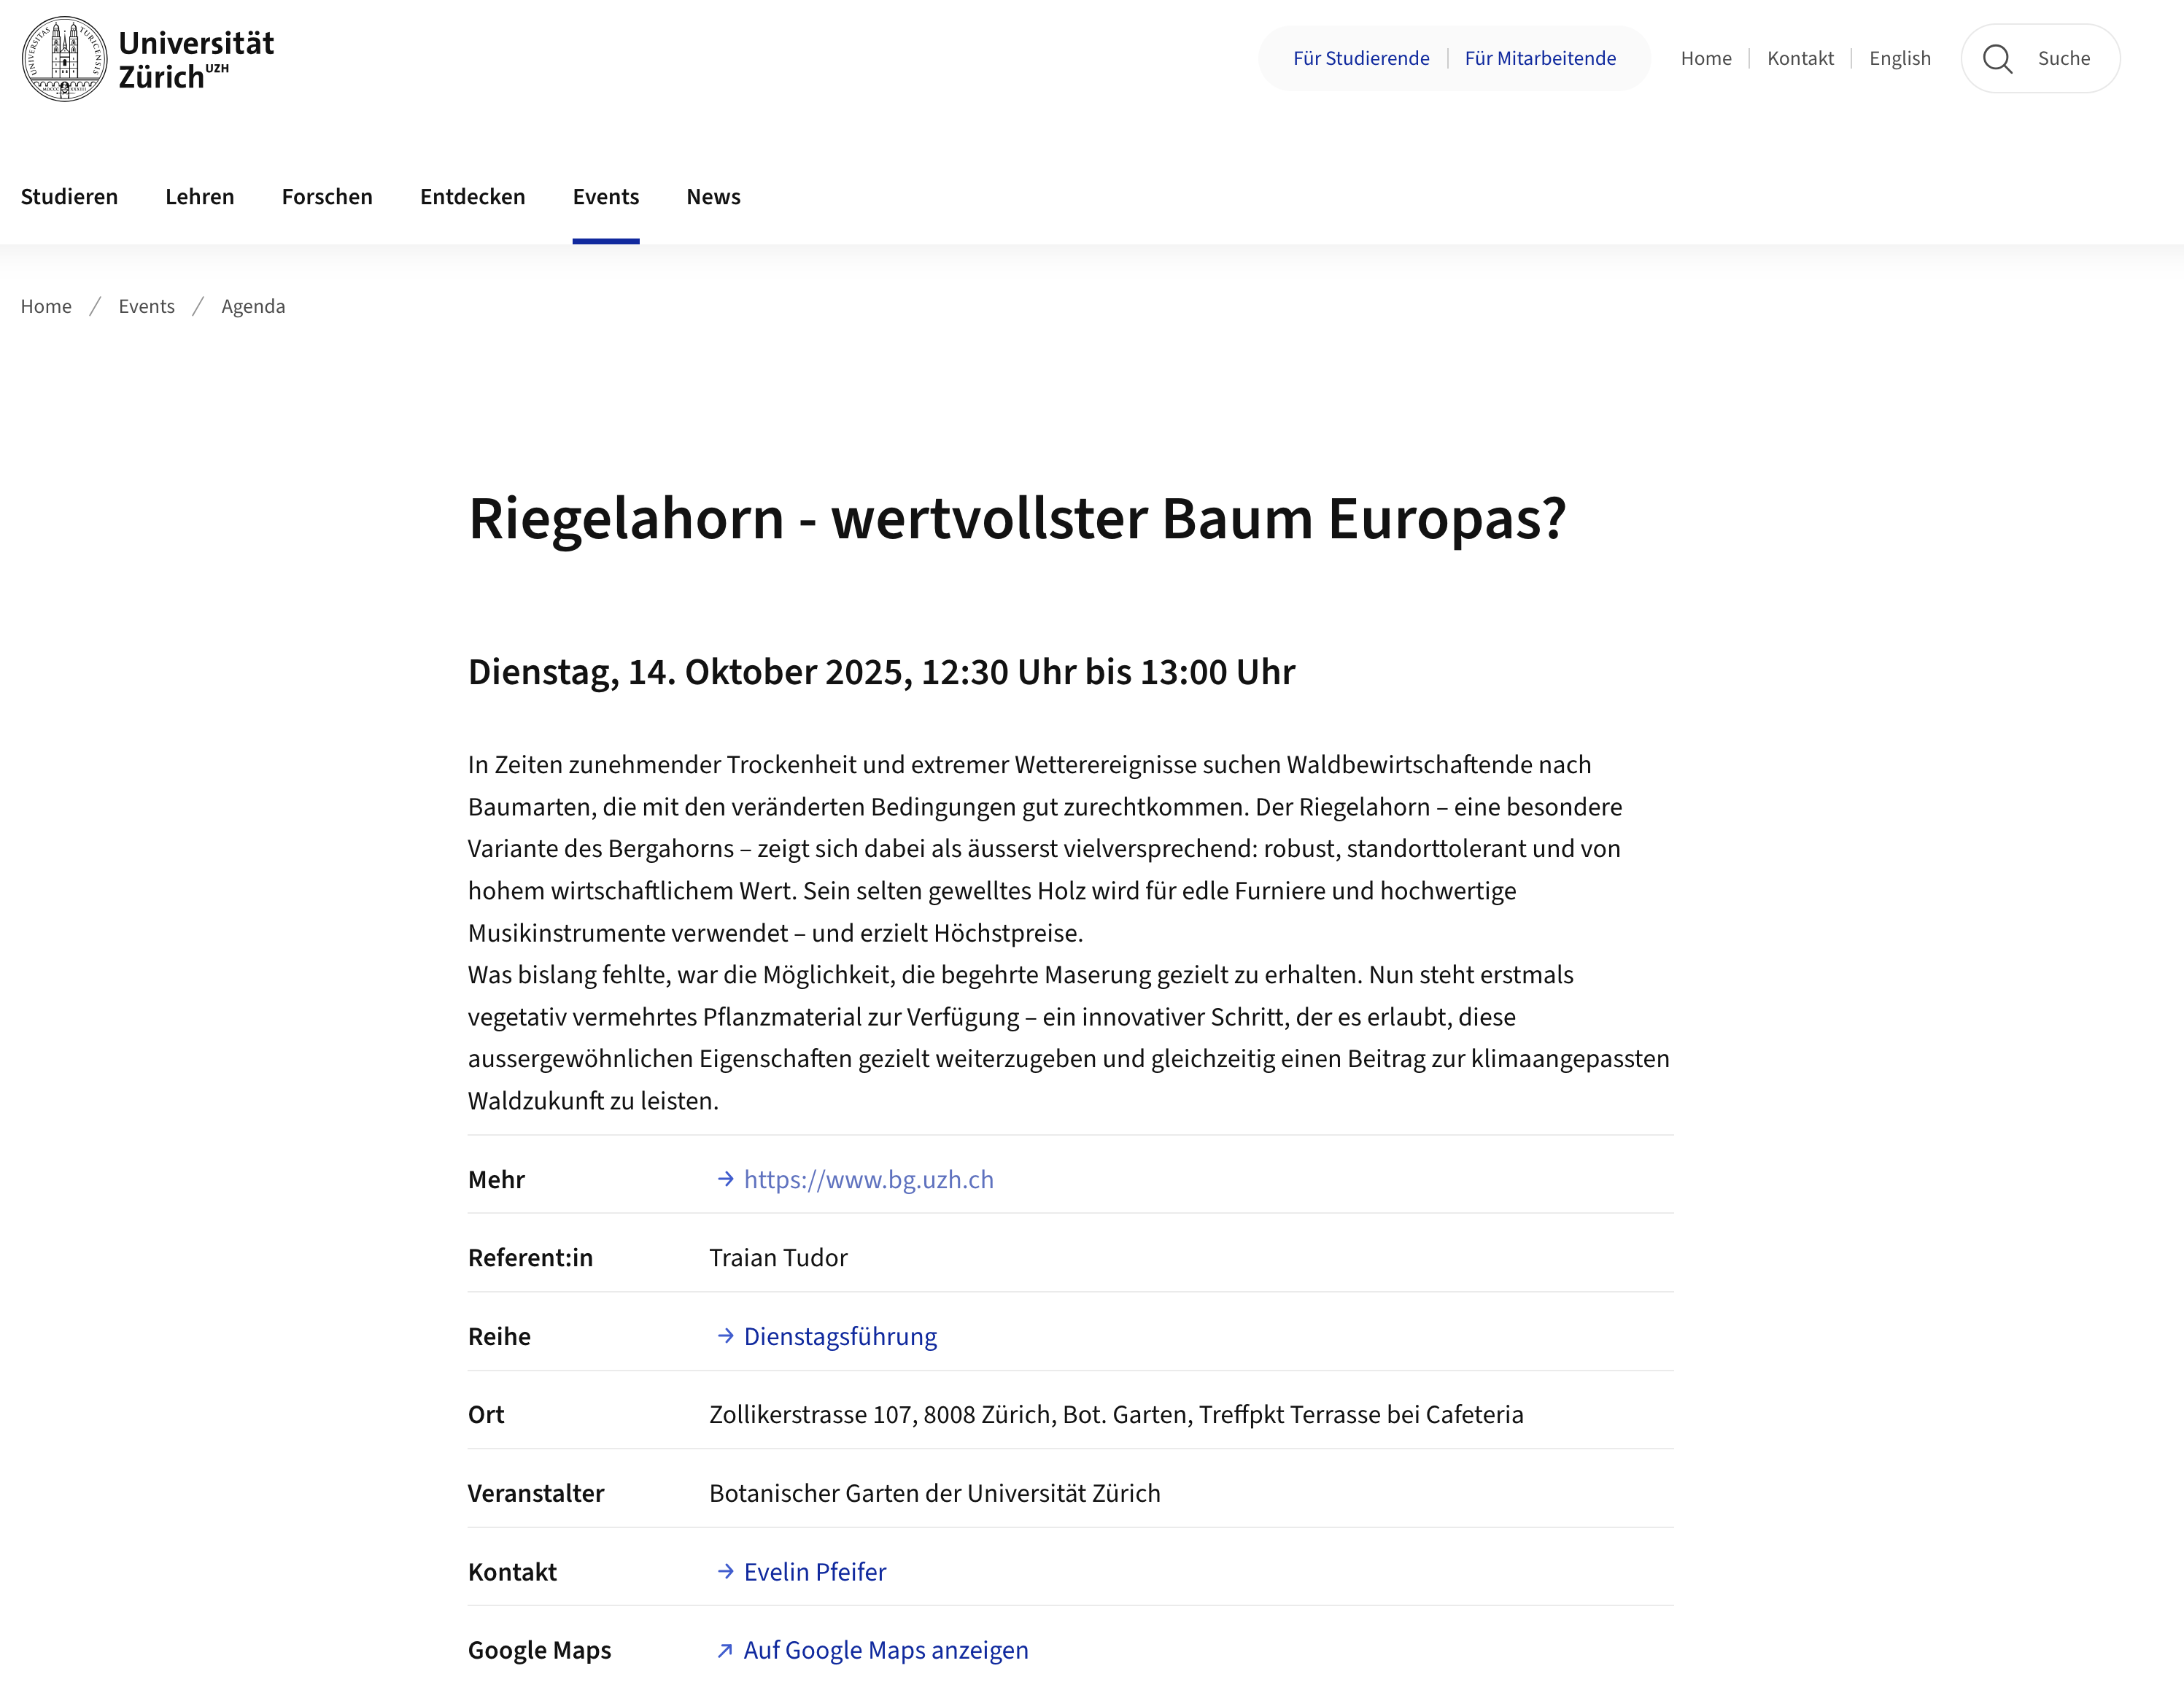Click the external link arrow for Google Maps

(x=725, y=1651)
